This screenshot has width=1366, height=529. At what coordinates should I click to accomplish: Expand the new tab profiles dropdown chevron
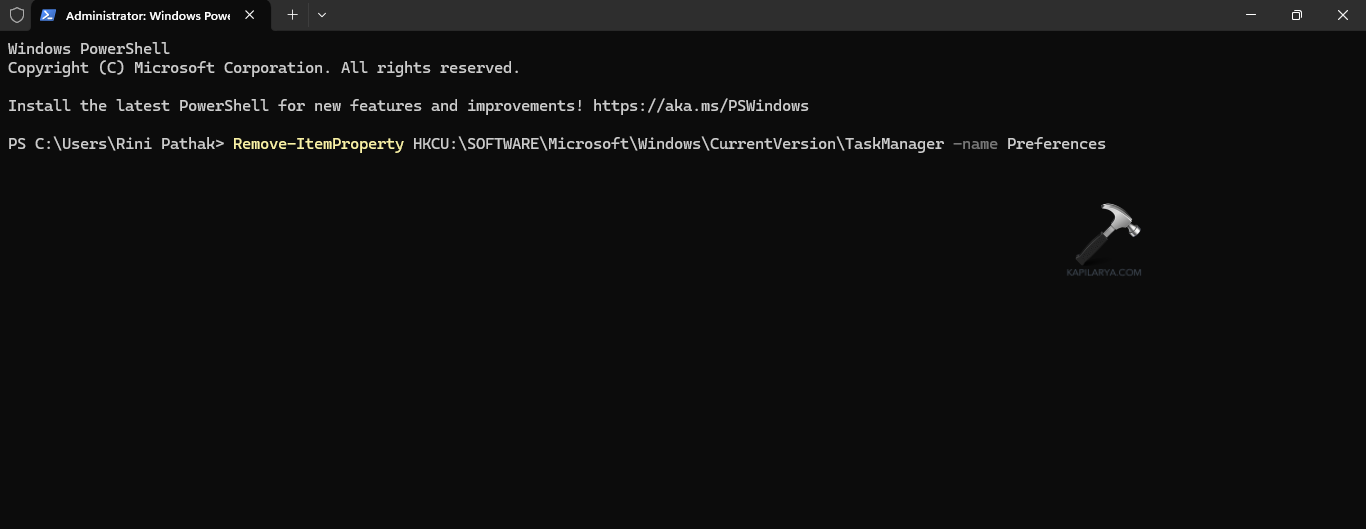(x=322, y=15)
